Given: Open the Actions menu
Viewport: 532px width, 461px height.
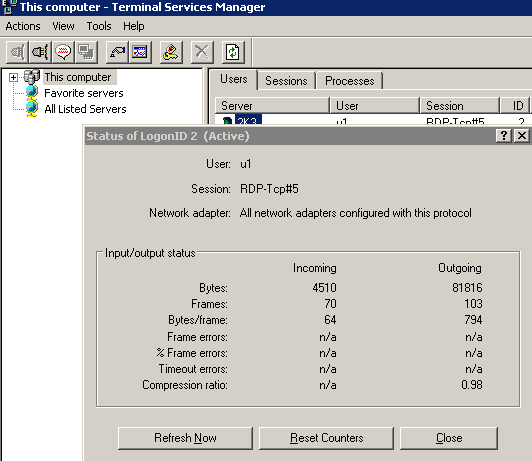Looking at the screenshot, I should (x=23, y=26).
